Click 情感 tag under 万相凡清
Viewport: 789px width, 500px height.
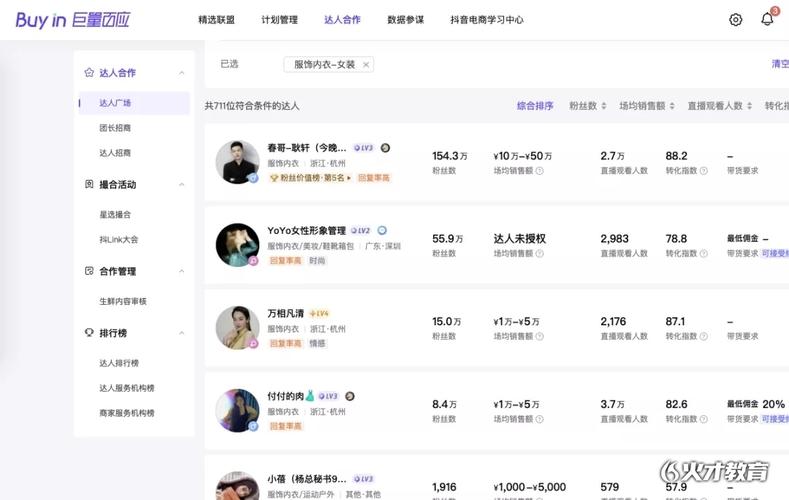click(317, 343)
